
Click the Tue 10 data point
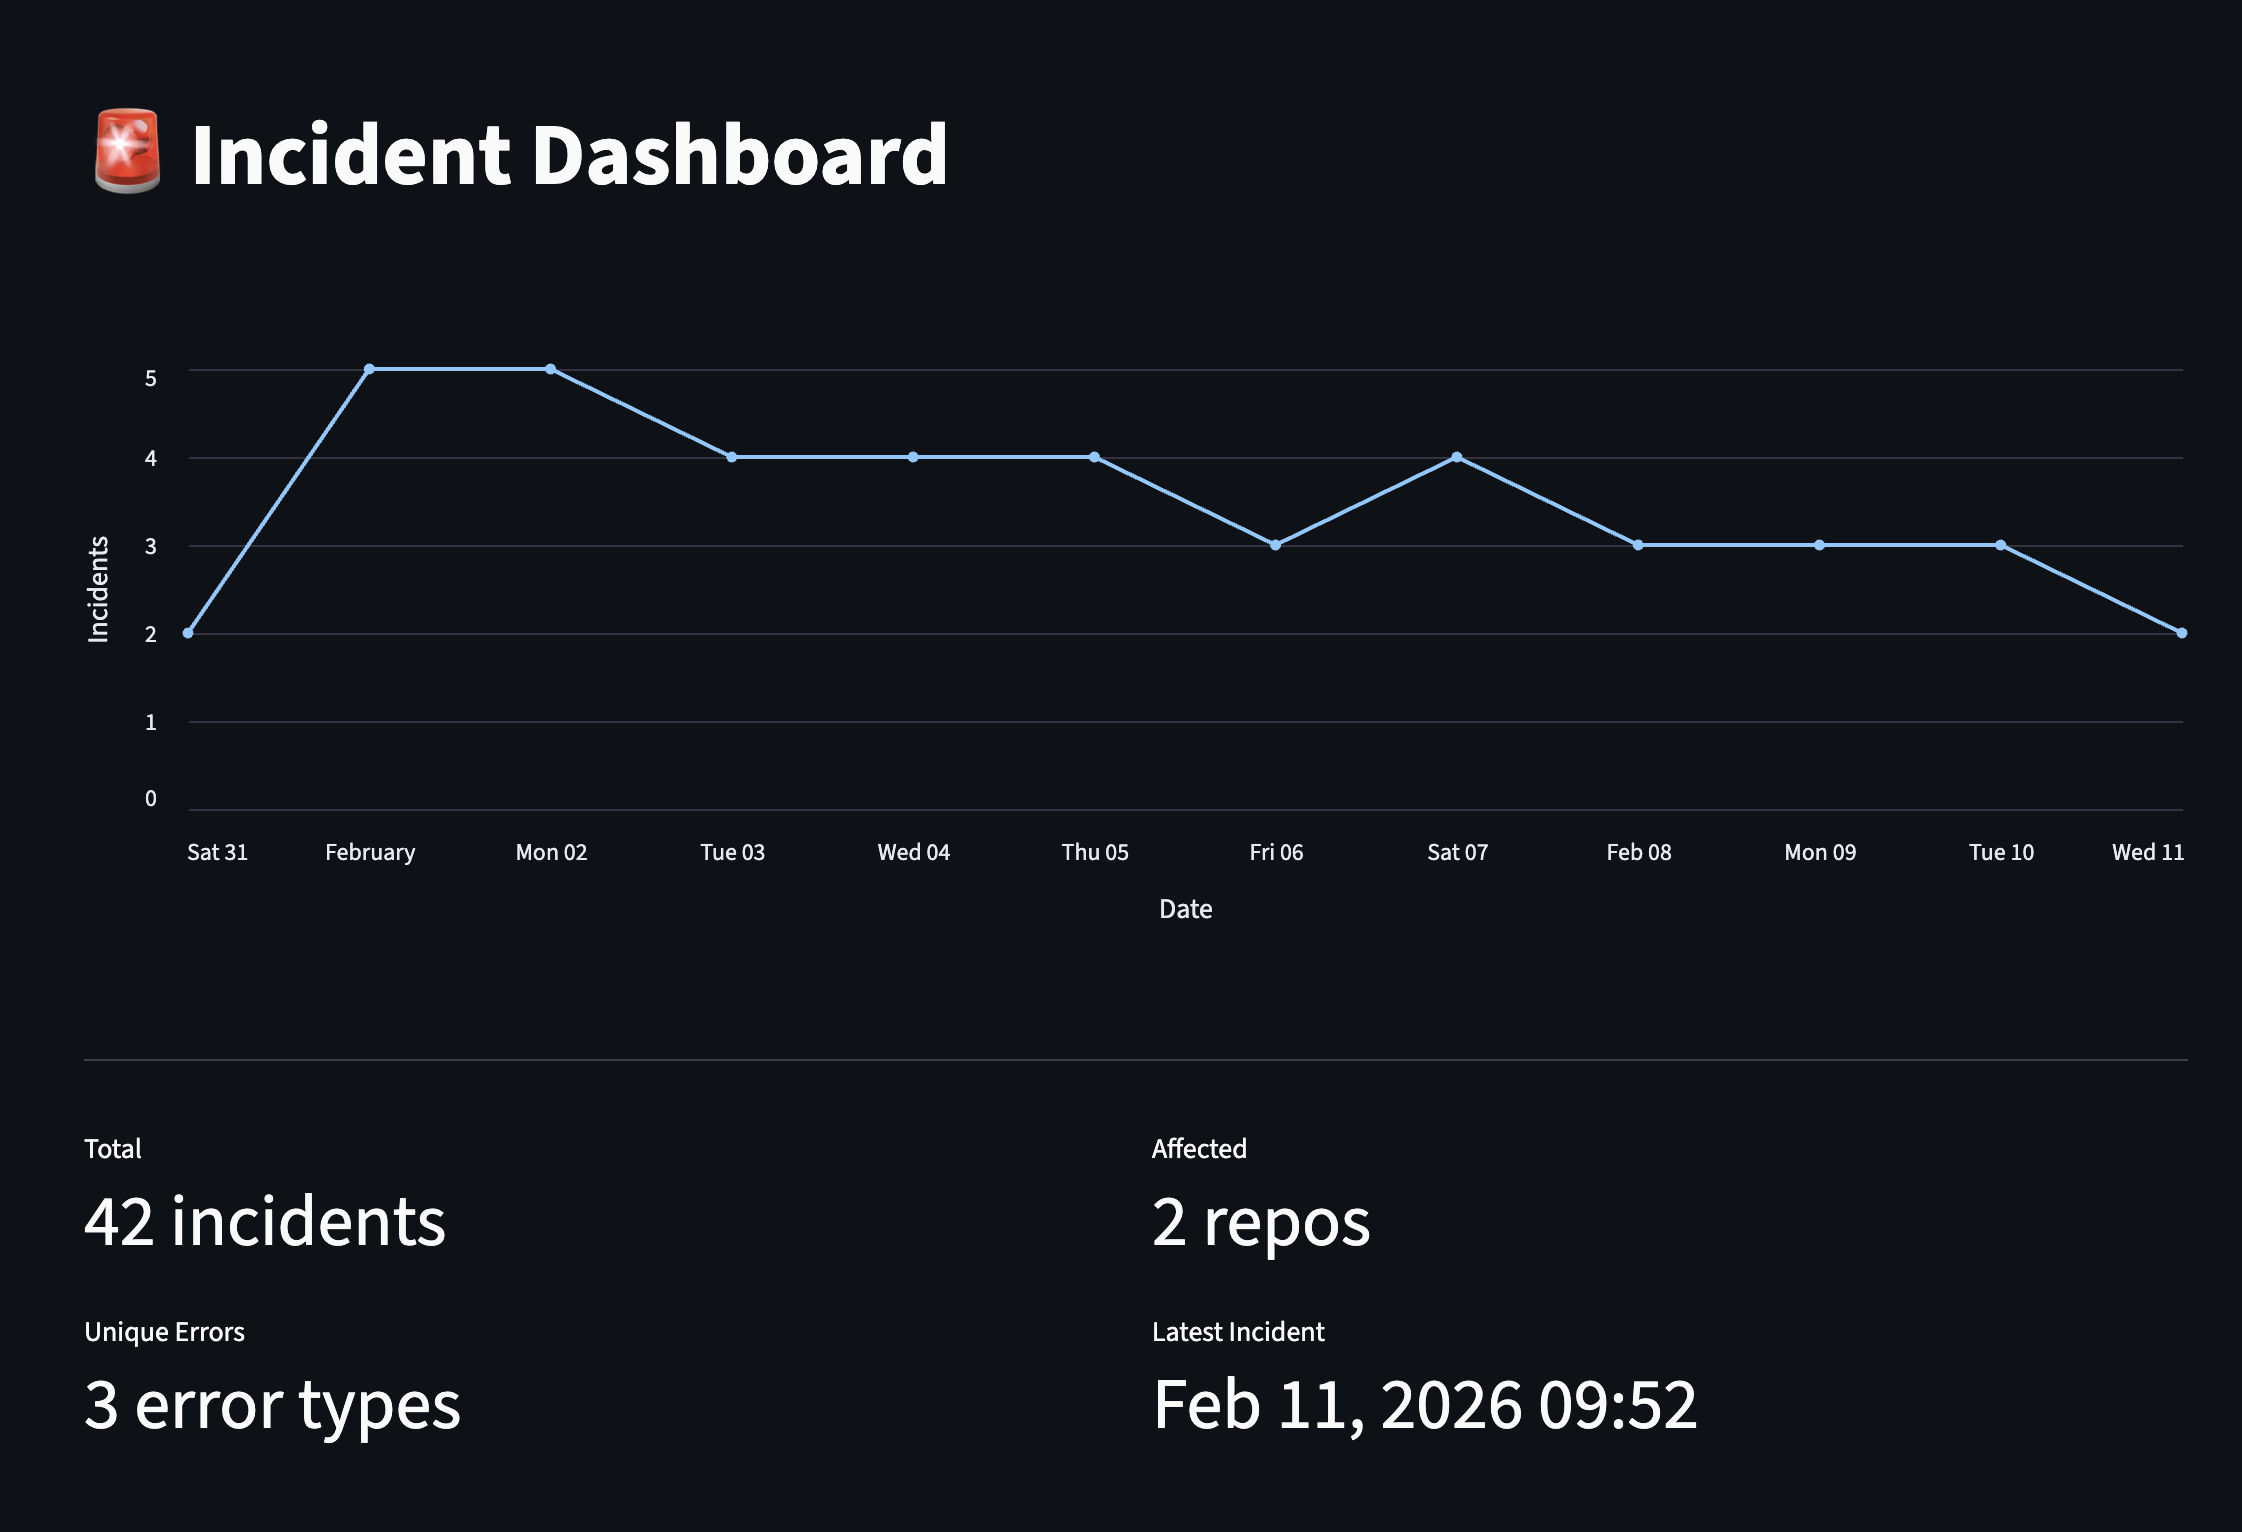(x=2000, y=545)
